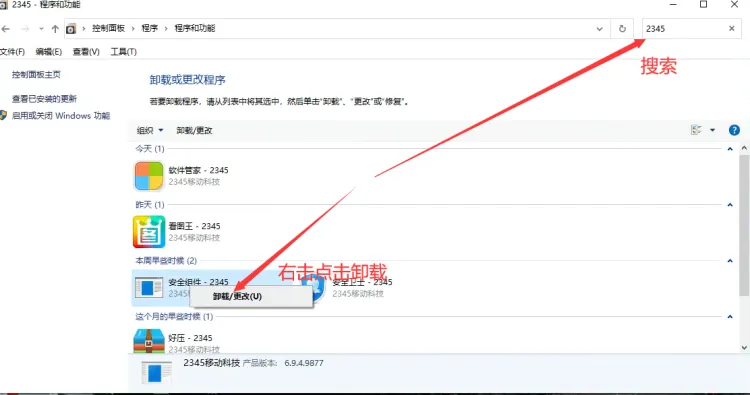
Task: Open the help question mark icon
Action: tap(734, 130)
